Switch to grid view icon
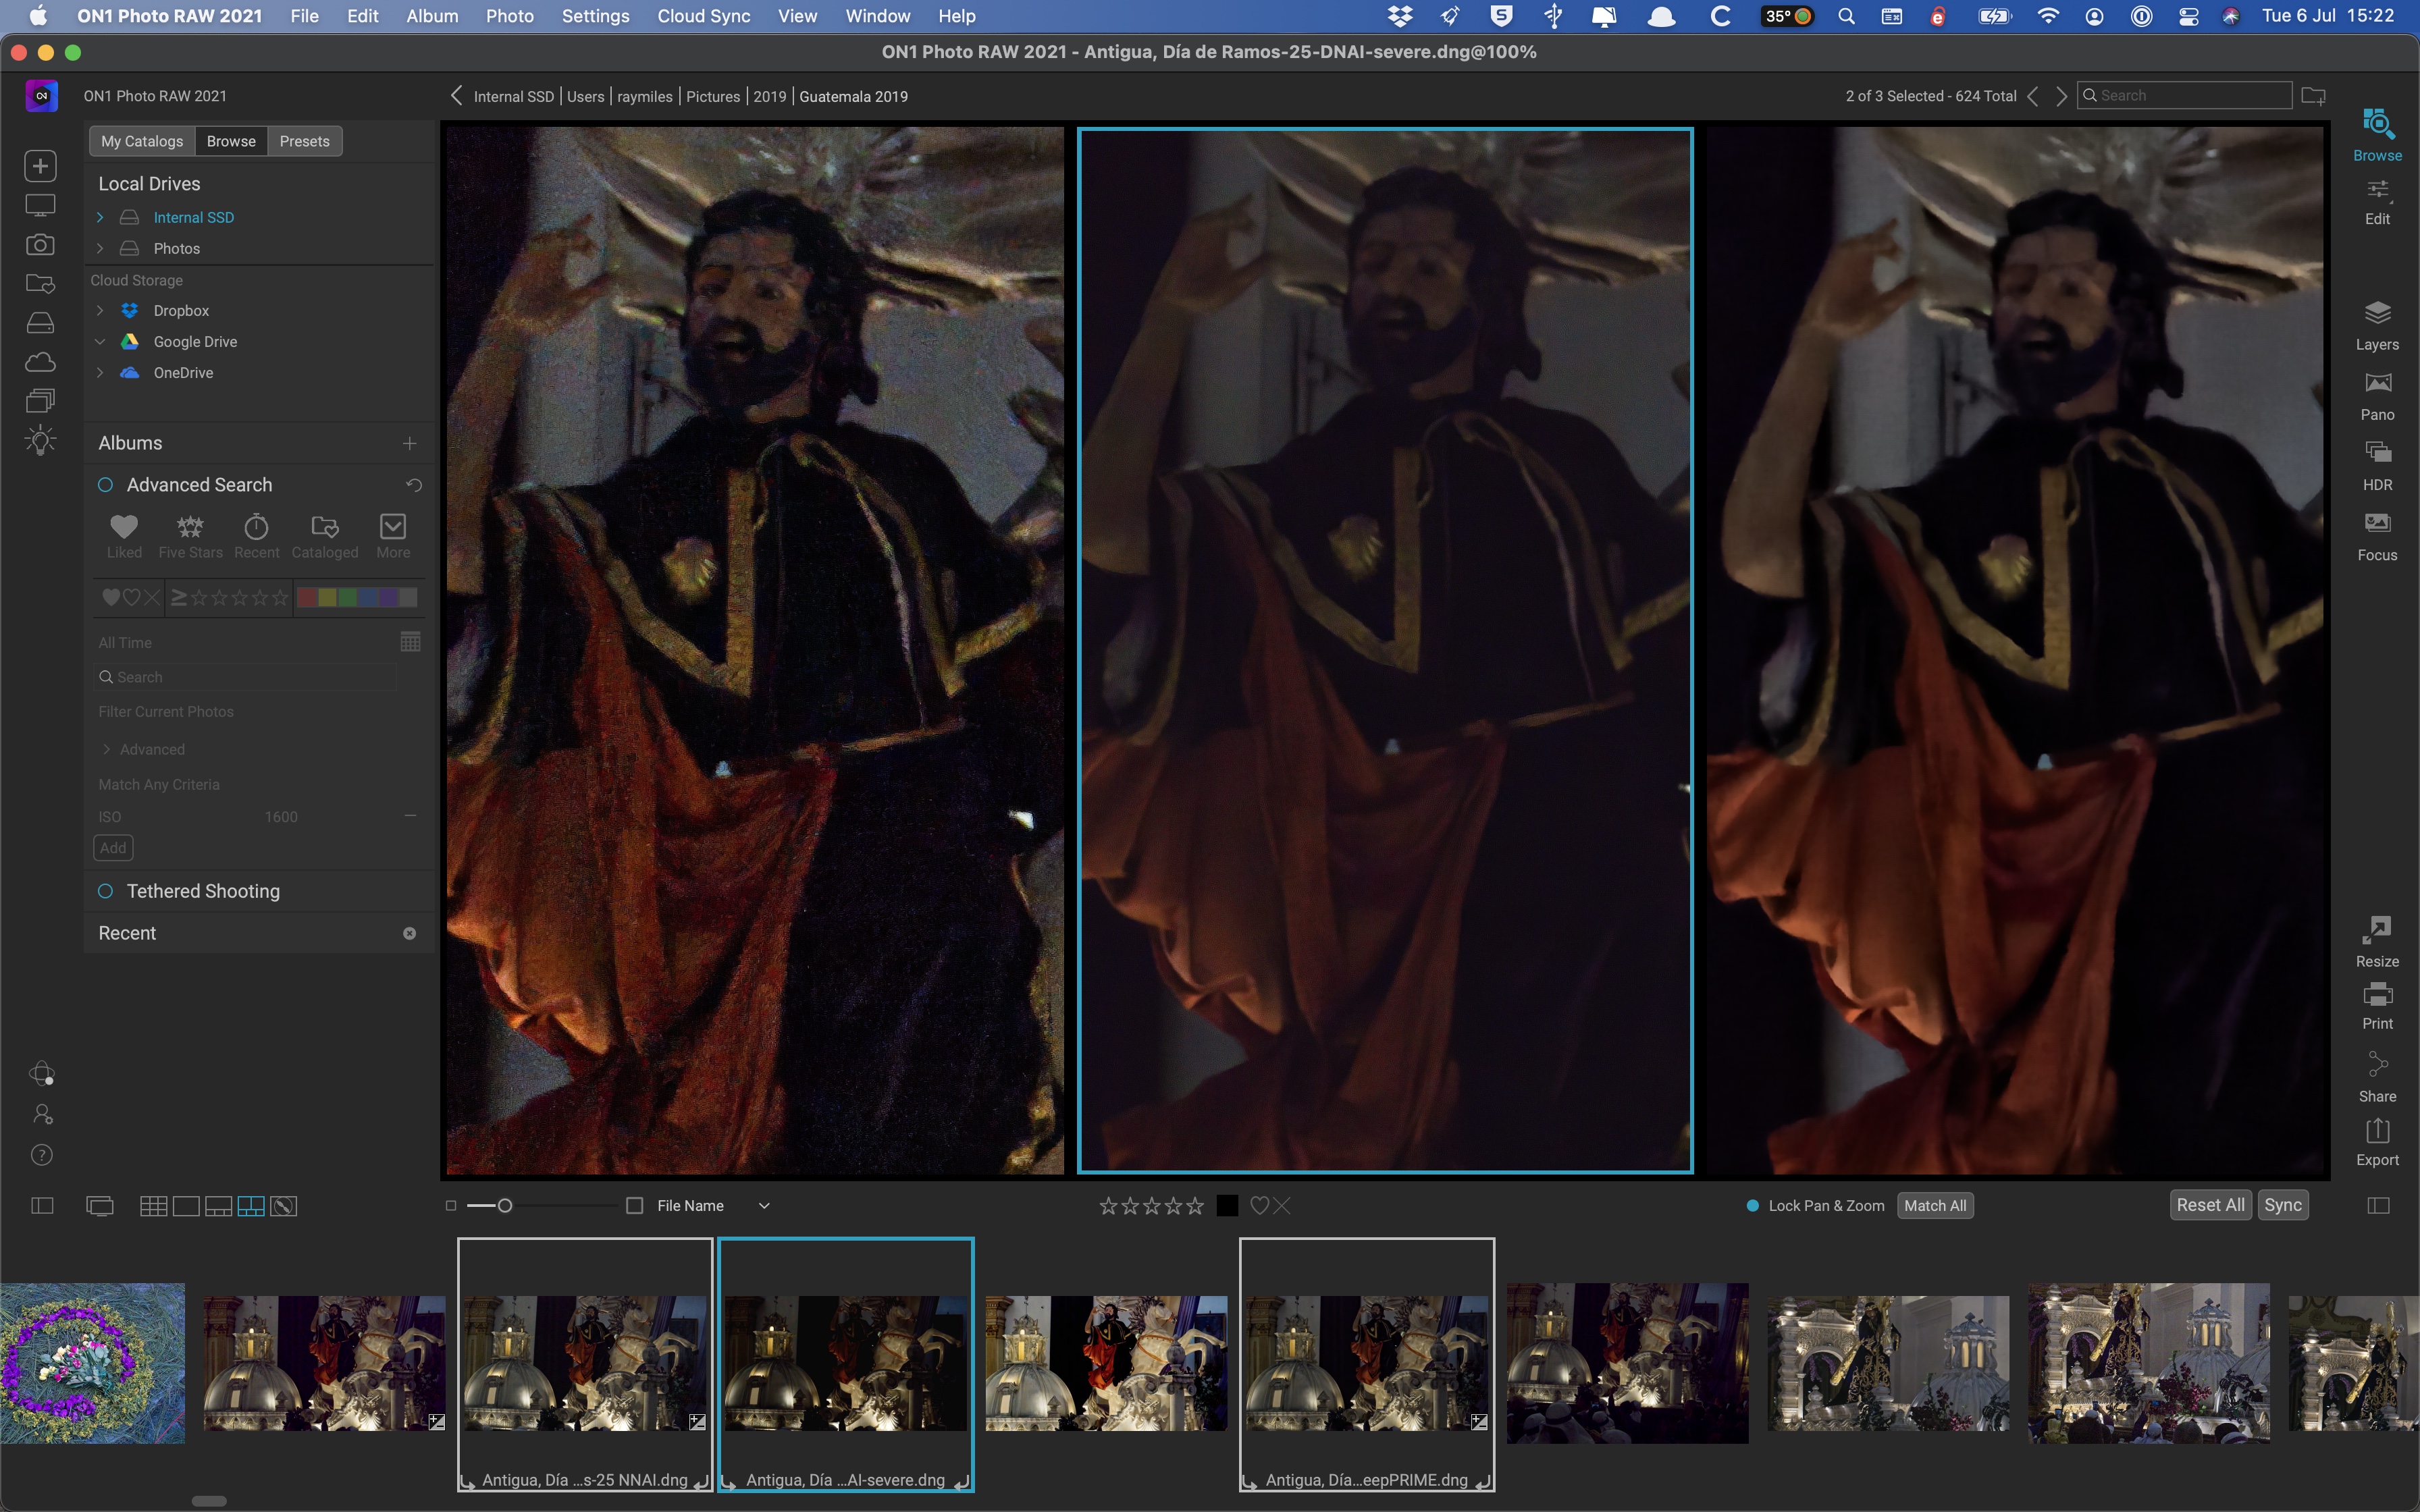 (153, 1206)
